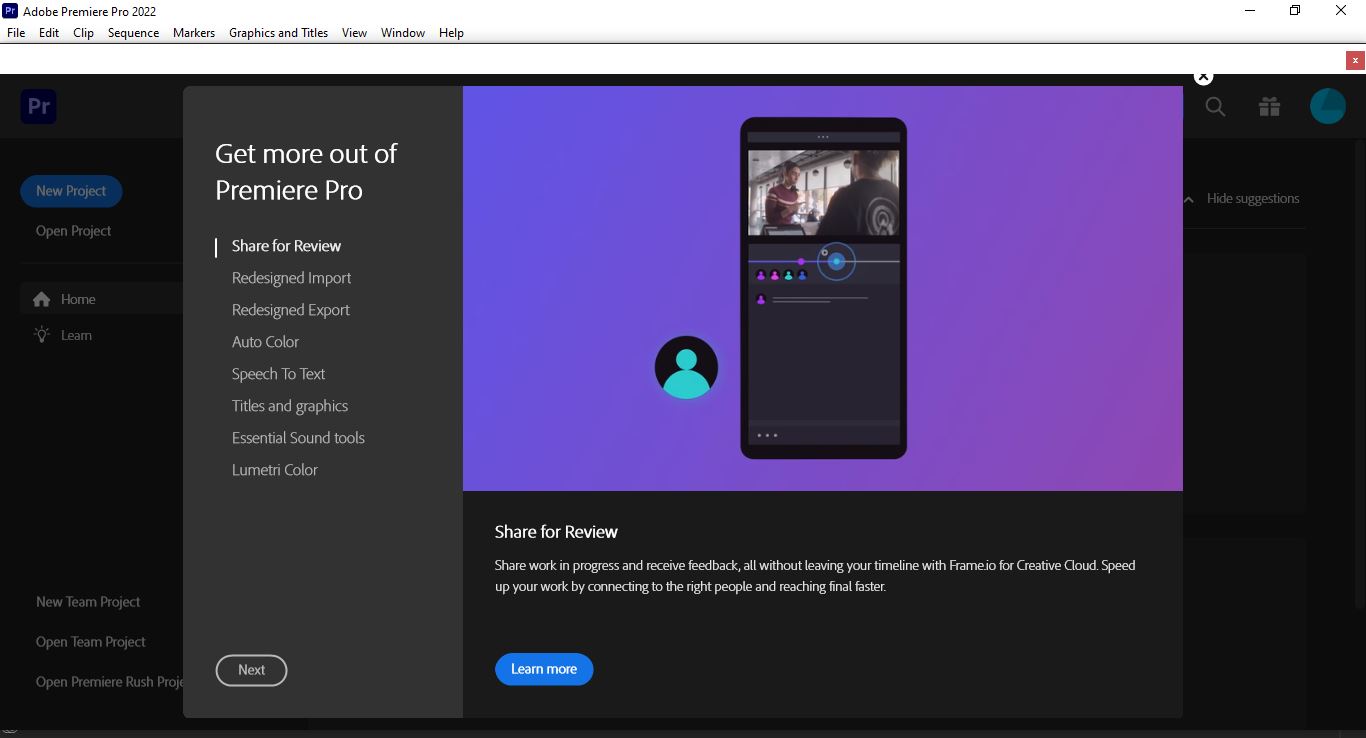1366x738 pixels.
Task: Select Speech To Text in feature list
Action: click(279, 374)
